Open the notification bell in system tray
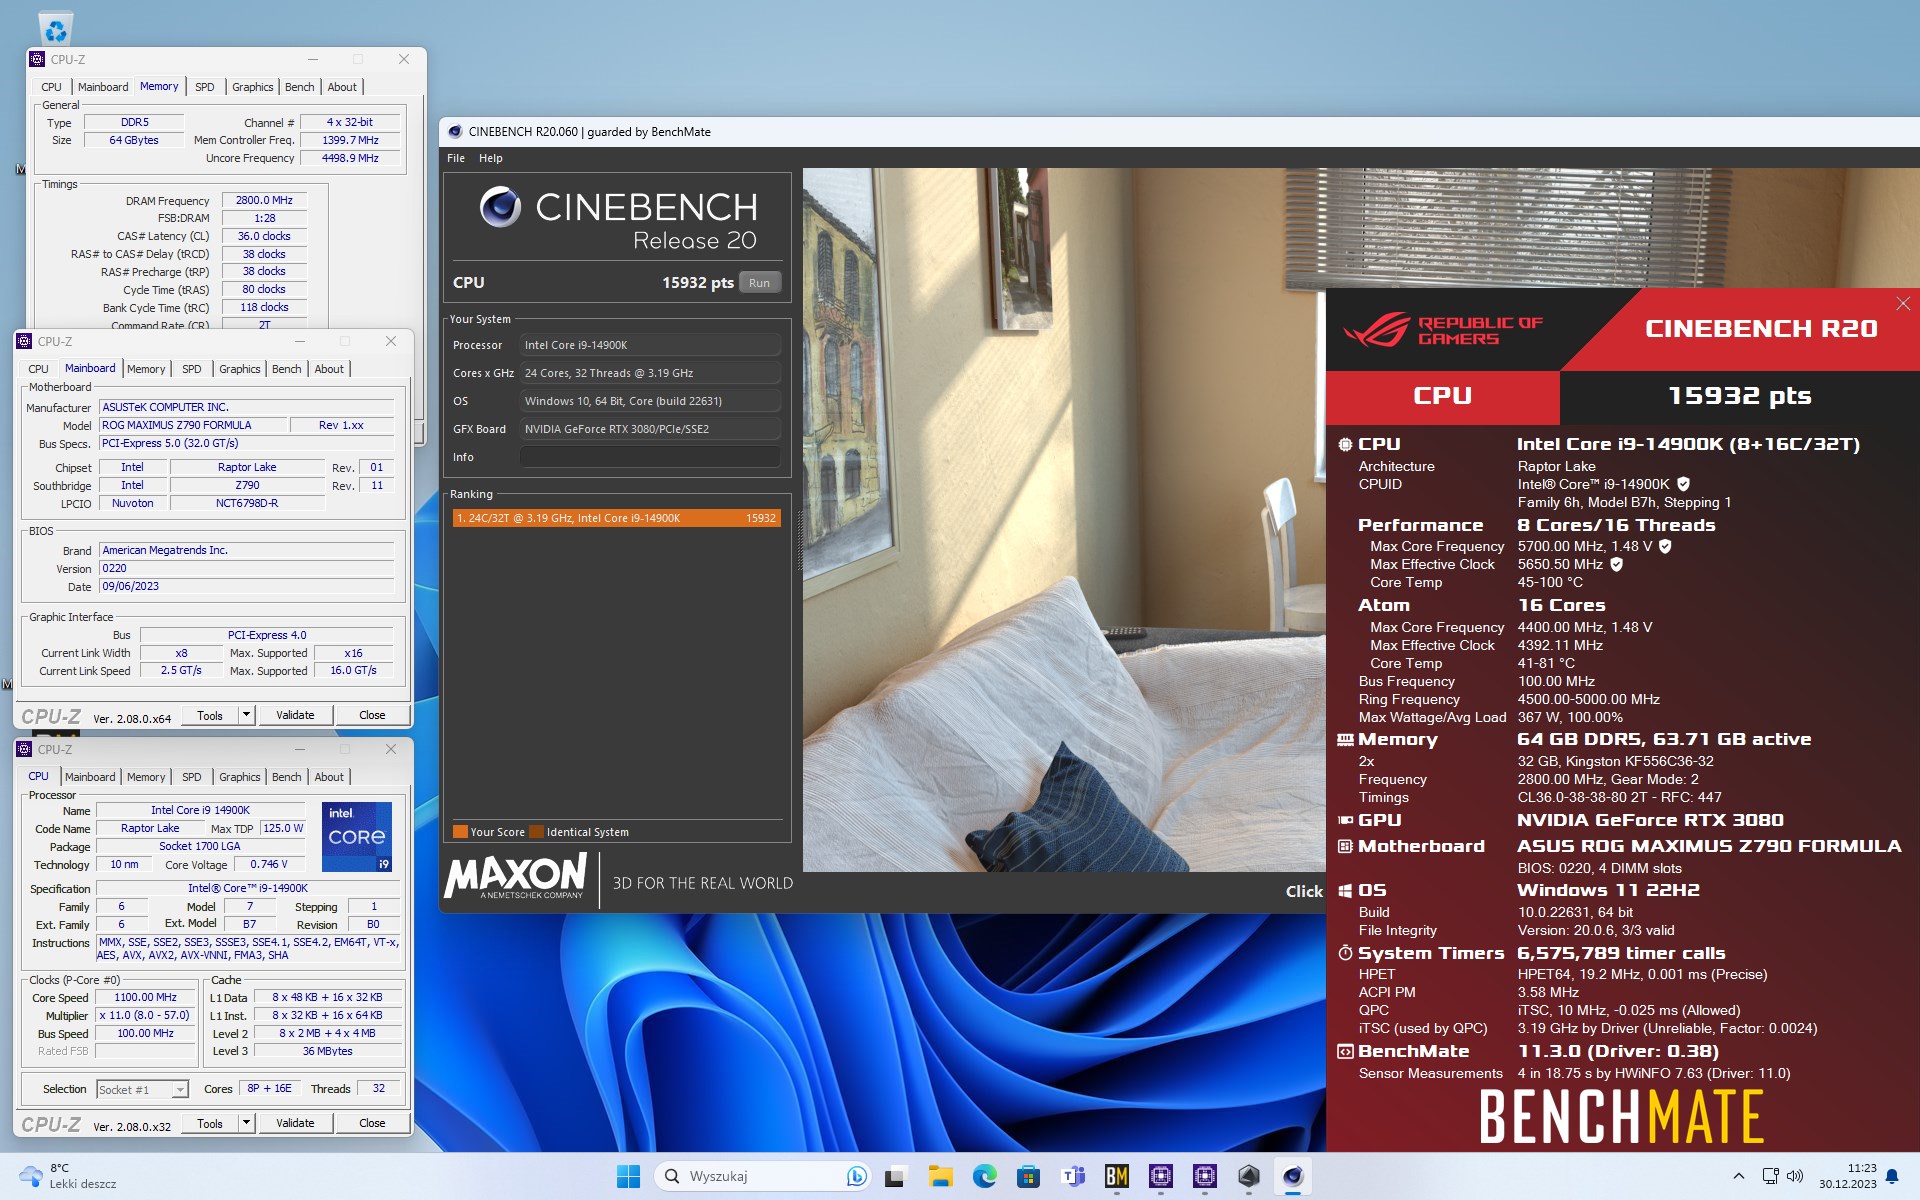Viewport: 1920px width, 1200px height. click(x=1892, y=1177)
